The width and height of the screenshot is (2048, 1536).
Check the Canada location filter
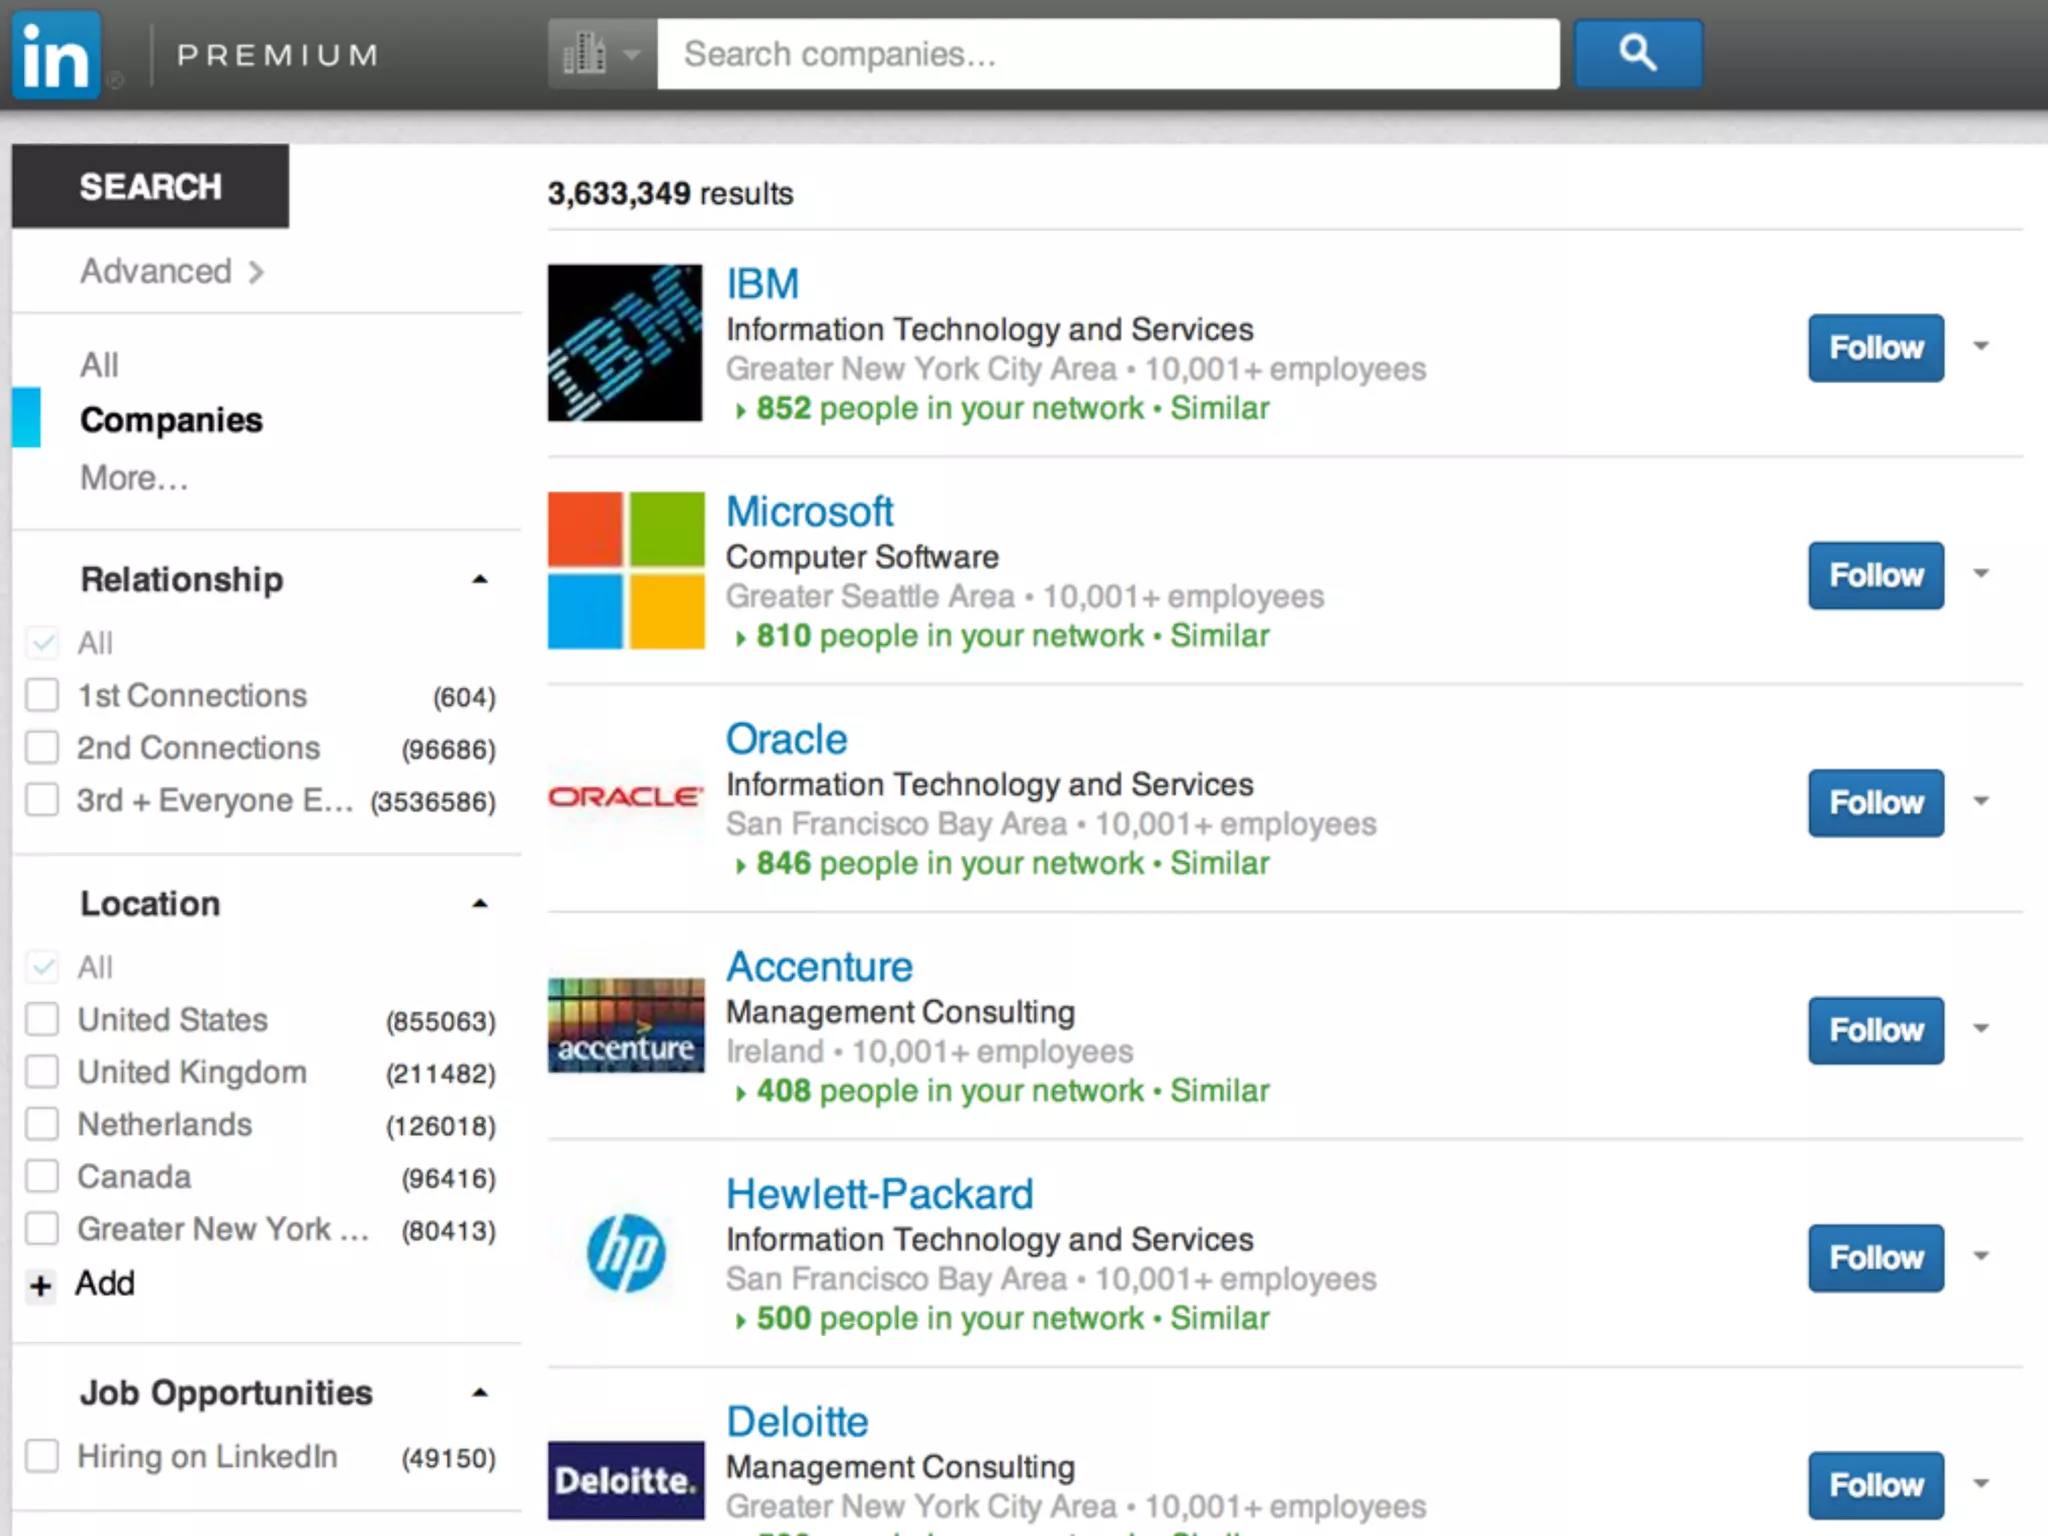pyautogui.click(x=42, y=1176)
